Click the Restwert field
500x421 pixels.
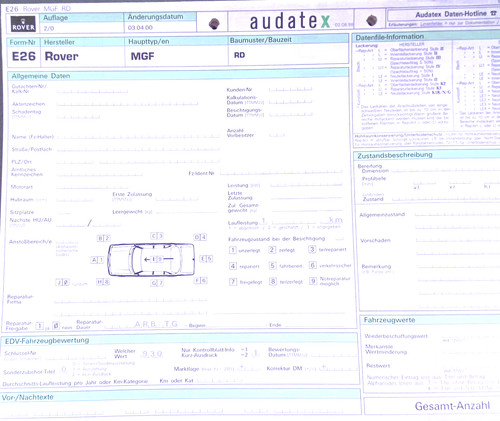point(470,366)
